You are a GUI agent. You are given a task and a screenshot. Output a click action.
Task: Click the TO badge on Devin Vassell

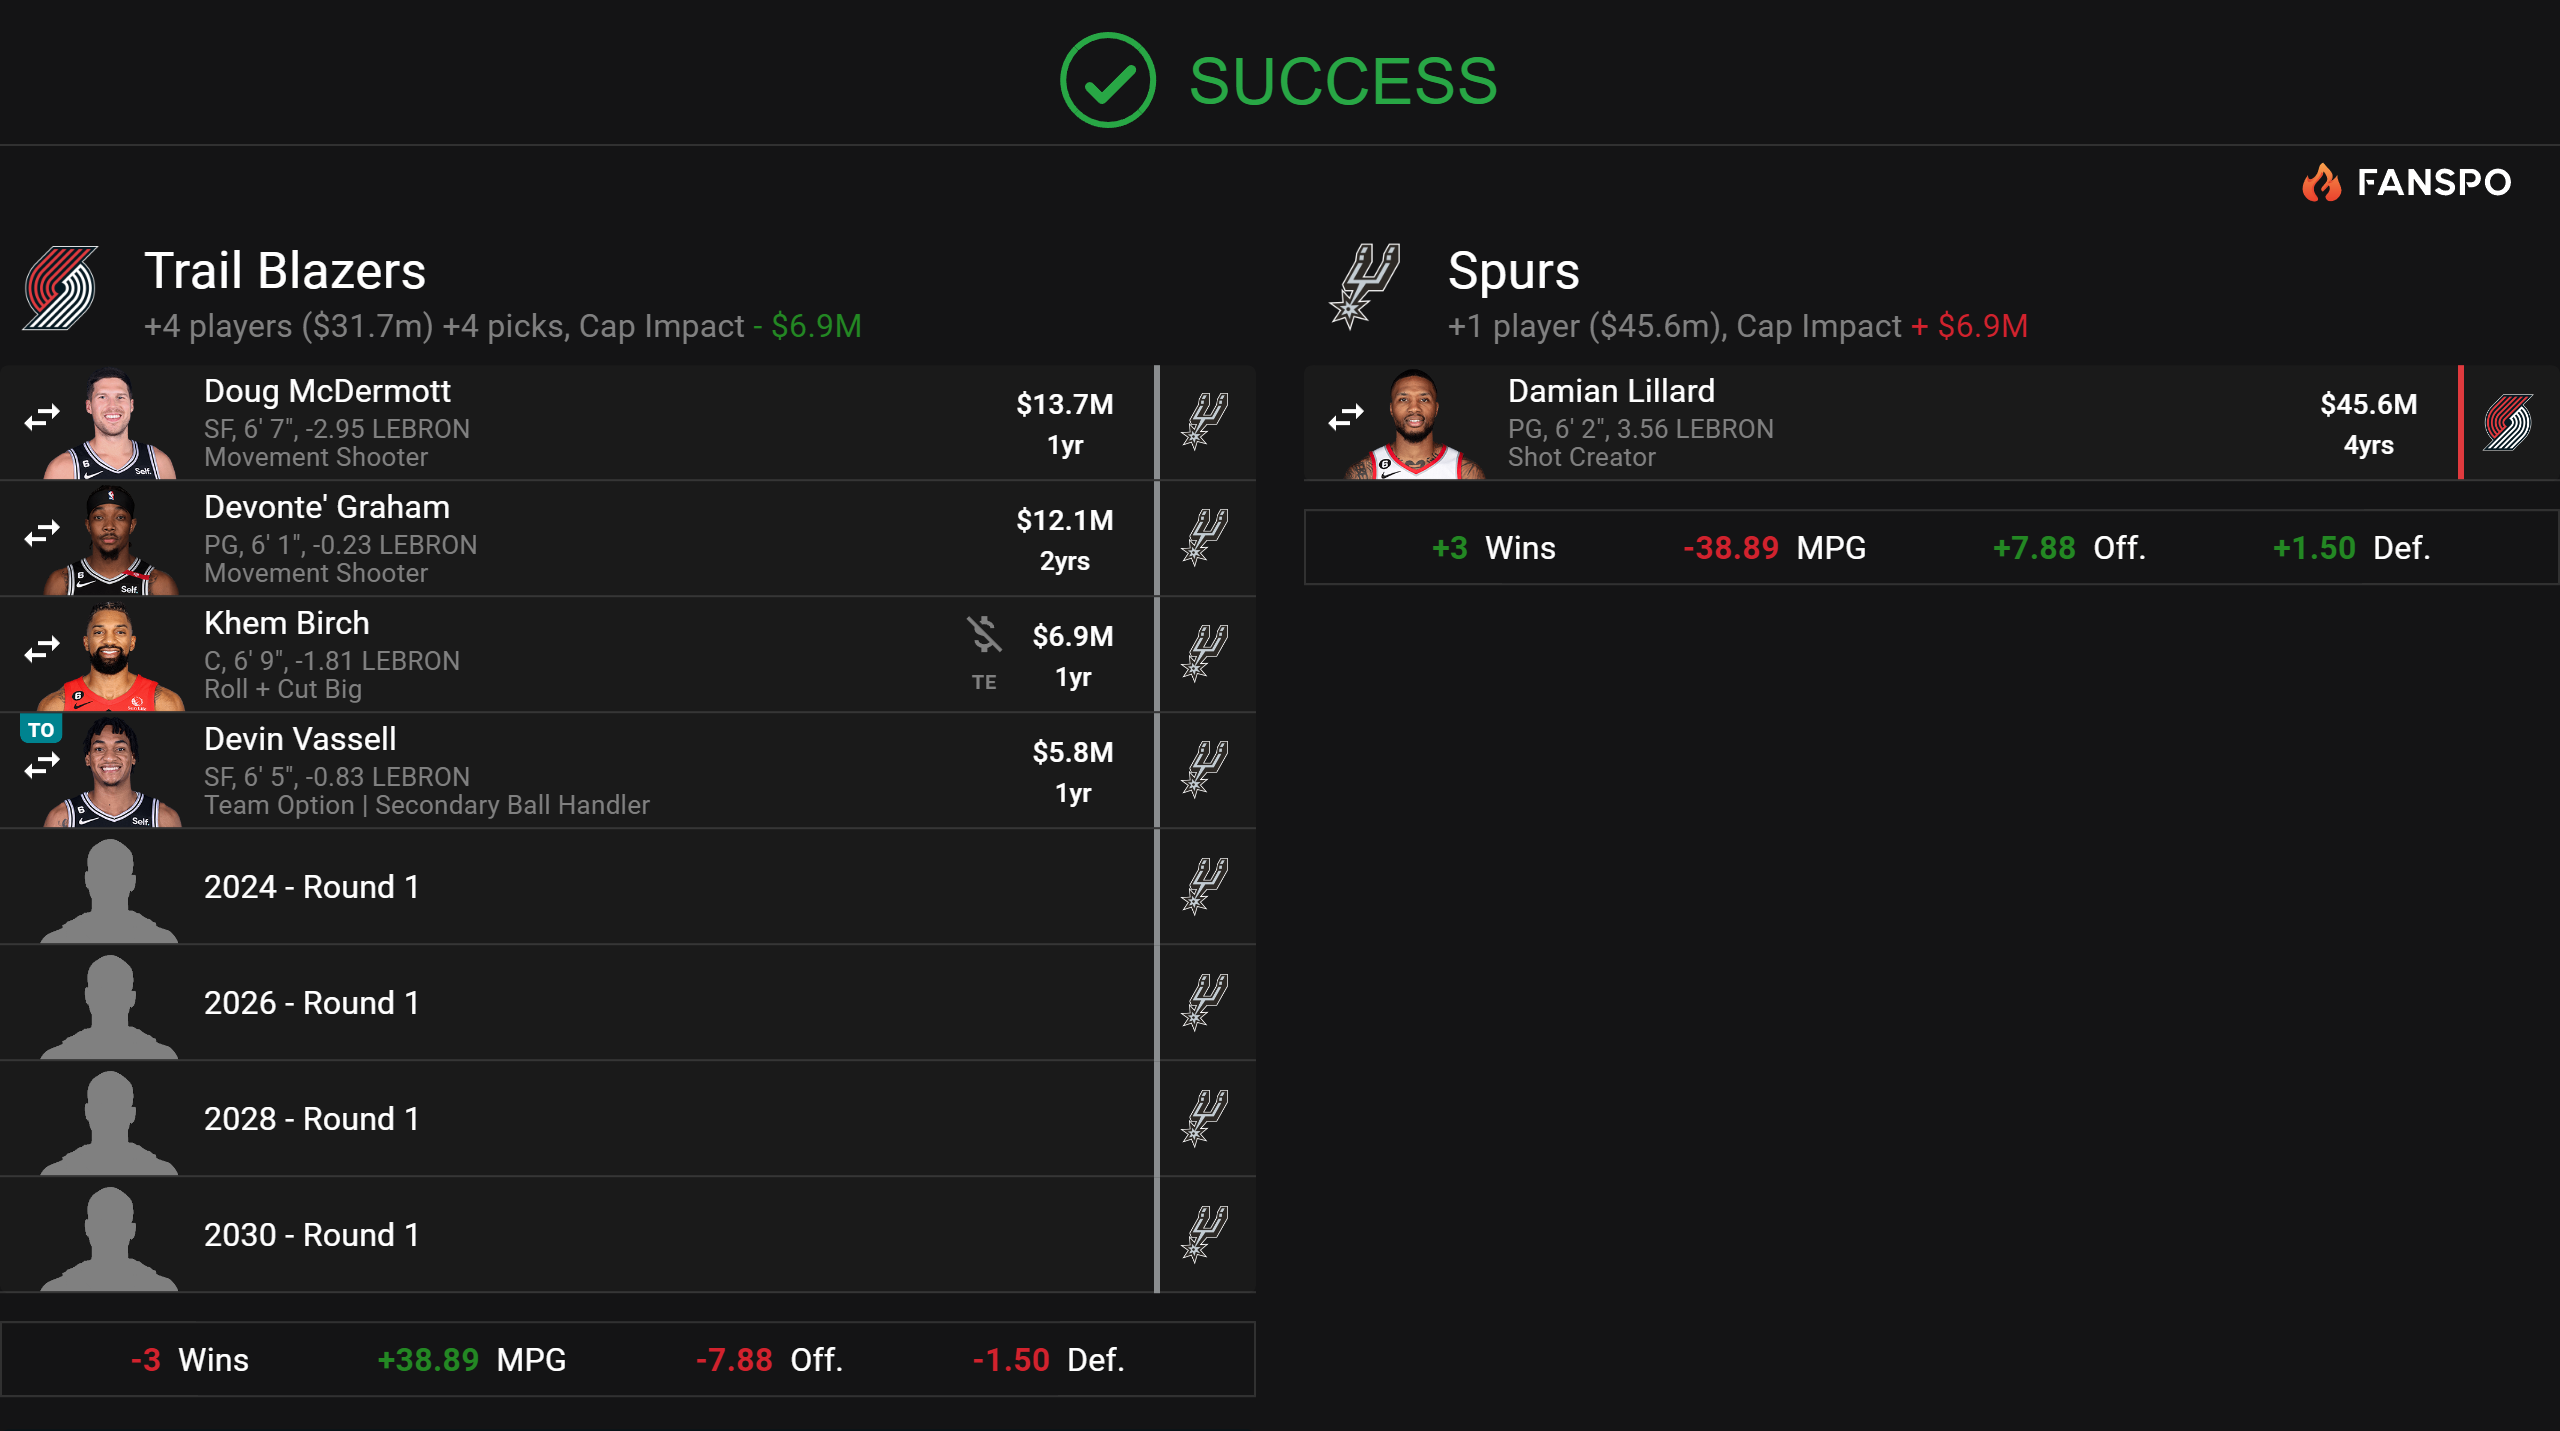[x=41, y=729]
